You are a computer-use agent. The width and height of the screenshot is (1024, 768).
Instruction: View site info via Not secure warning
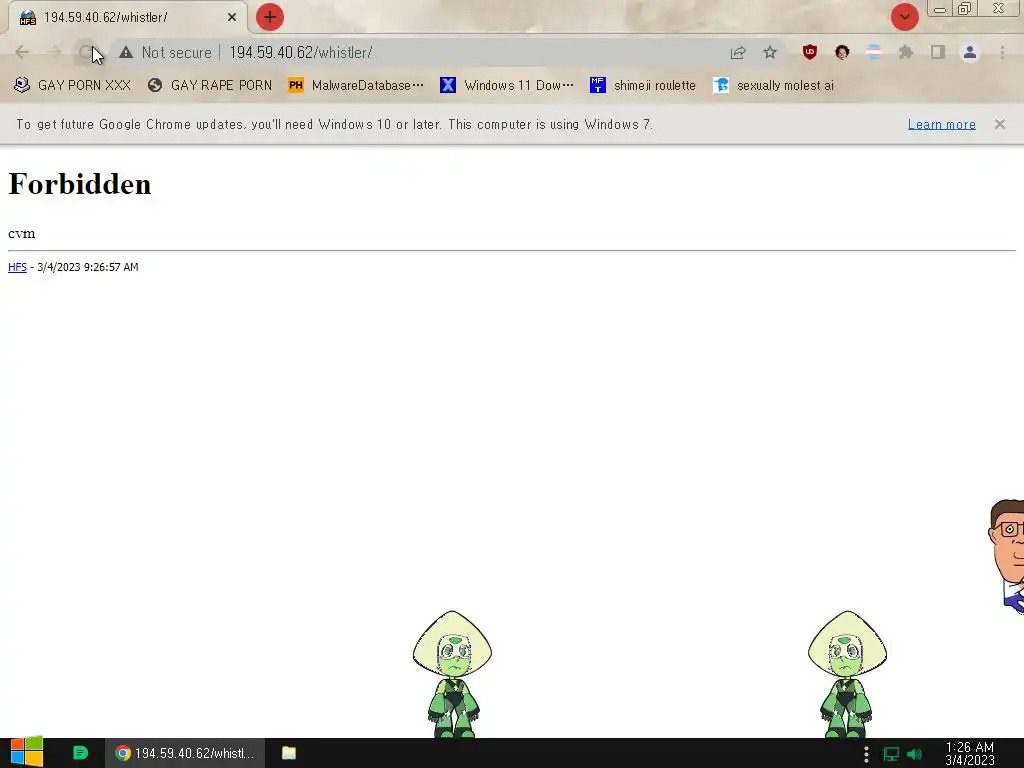(x=165, y=52)
